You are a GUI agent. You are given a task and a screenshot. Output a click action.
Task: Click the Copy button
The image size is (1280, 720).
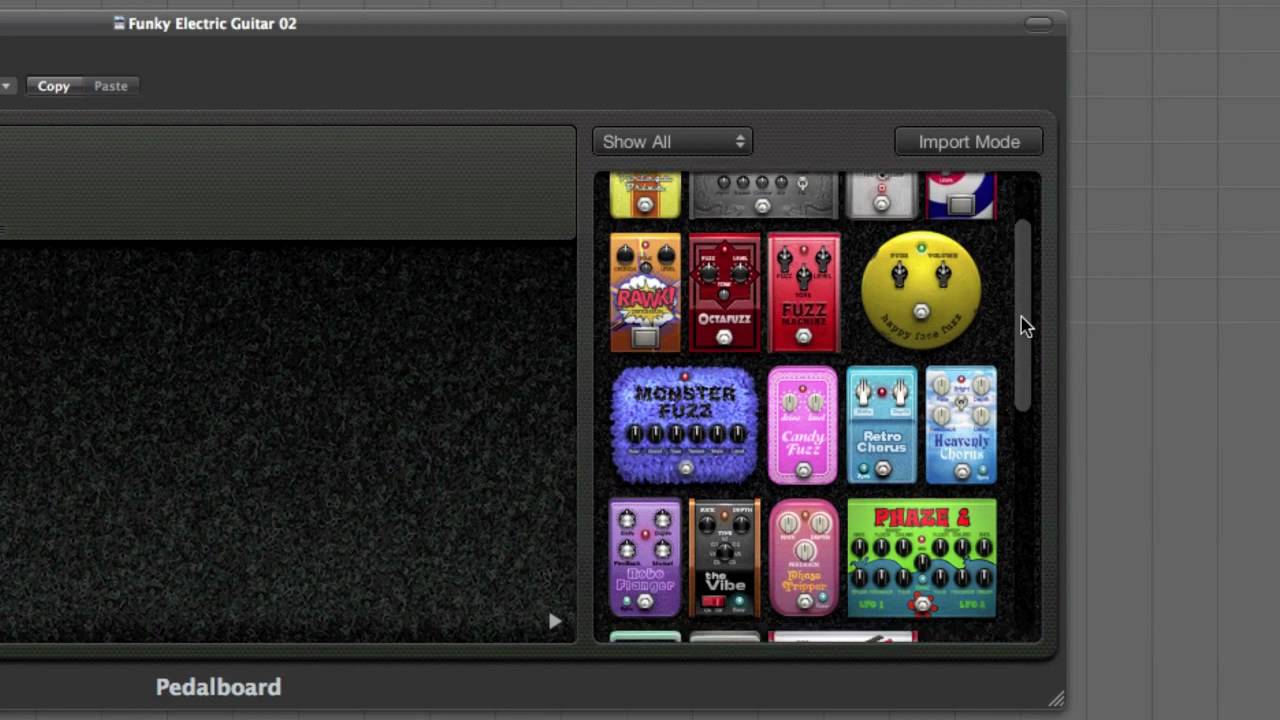(54, 86)
